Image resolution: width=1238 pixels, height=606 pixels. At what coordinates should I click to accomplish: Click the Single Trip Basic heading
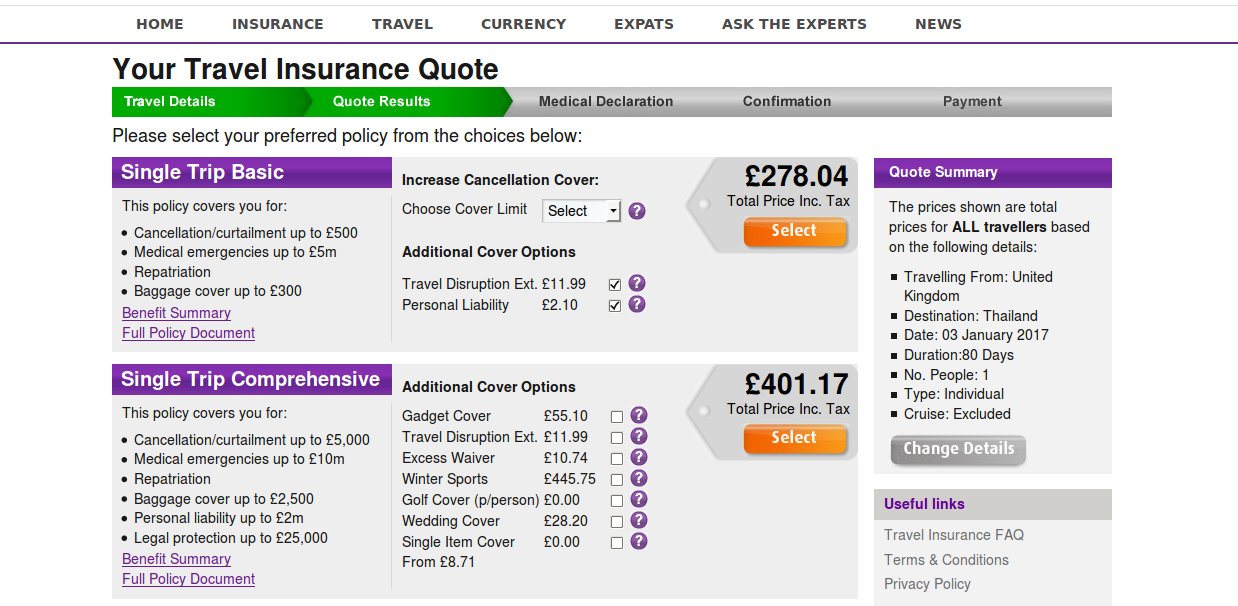tap(202, 172)
